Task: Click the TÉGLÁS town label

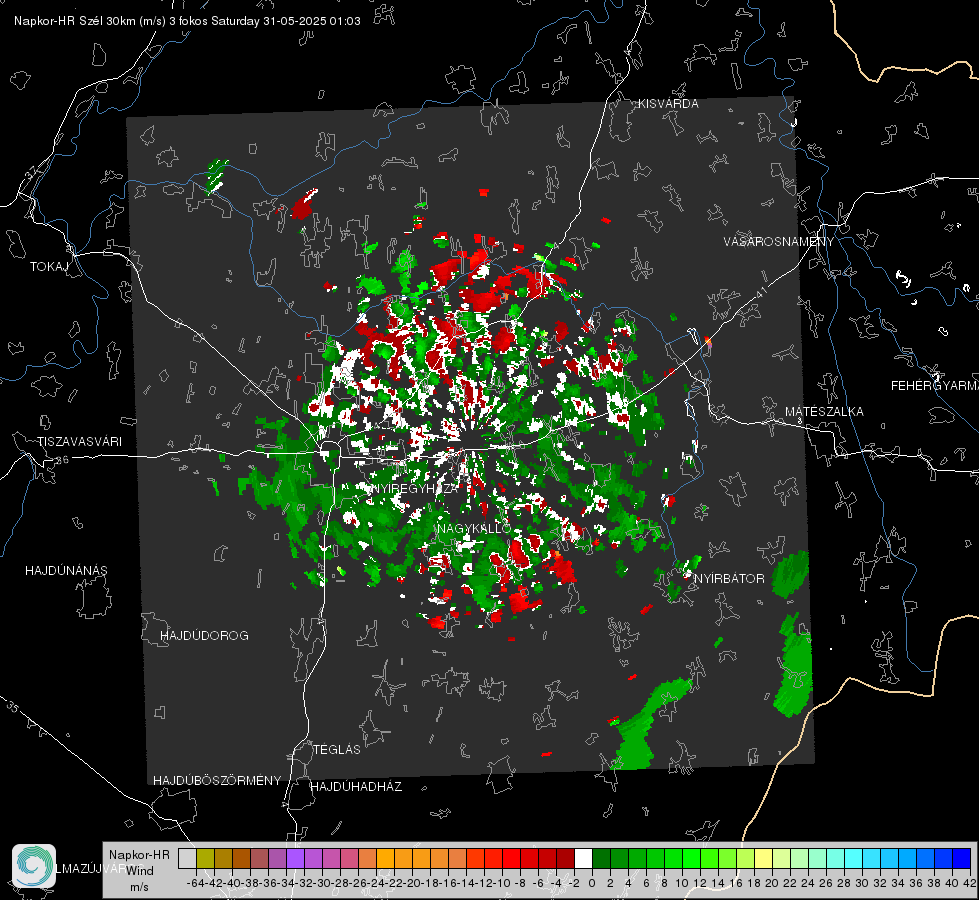Action: coord(337,750)
